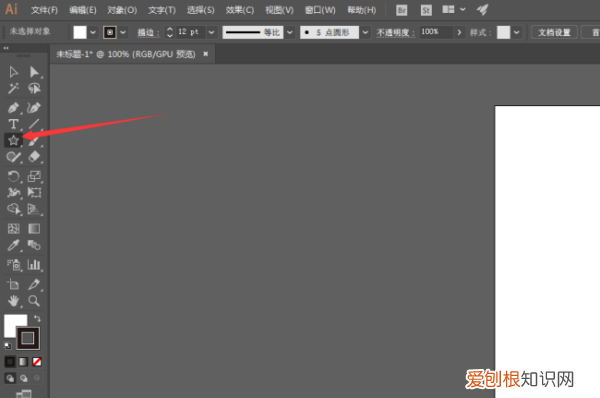Switch to 未标题-1* document tab
Image resolution: width=600 pixels, height=398 pixels.
click(x=126, y=54)
